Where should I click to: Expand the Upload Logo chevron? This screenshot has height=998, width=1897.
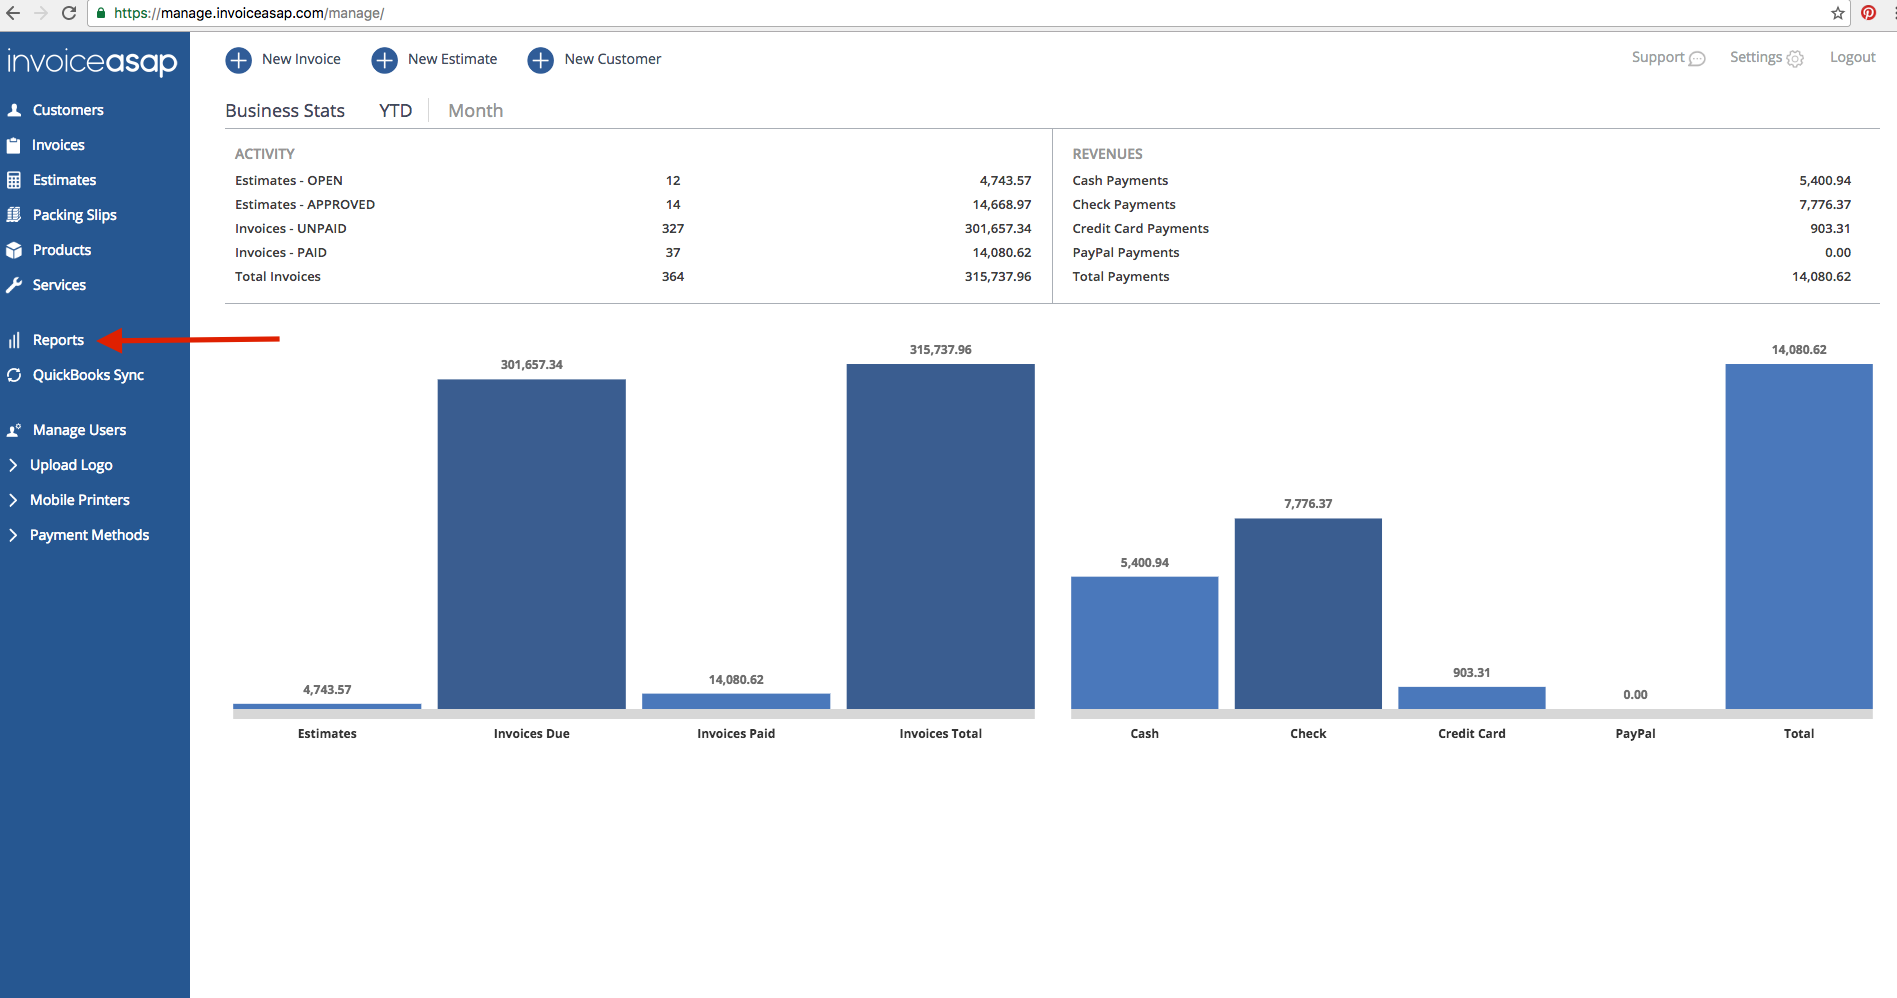point(13,465)
